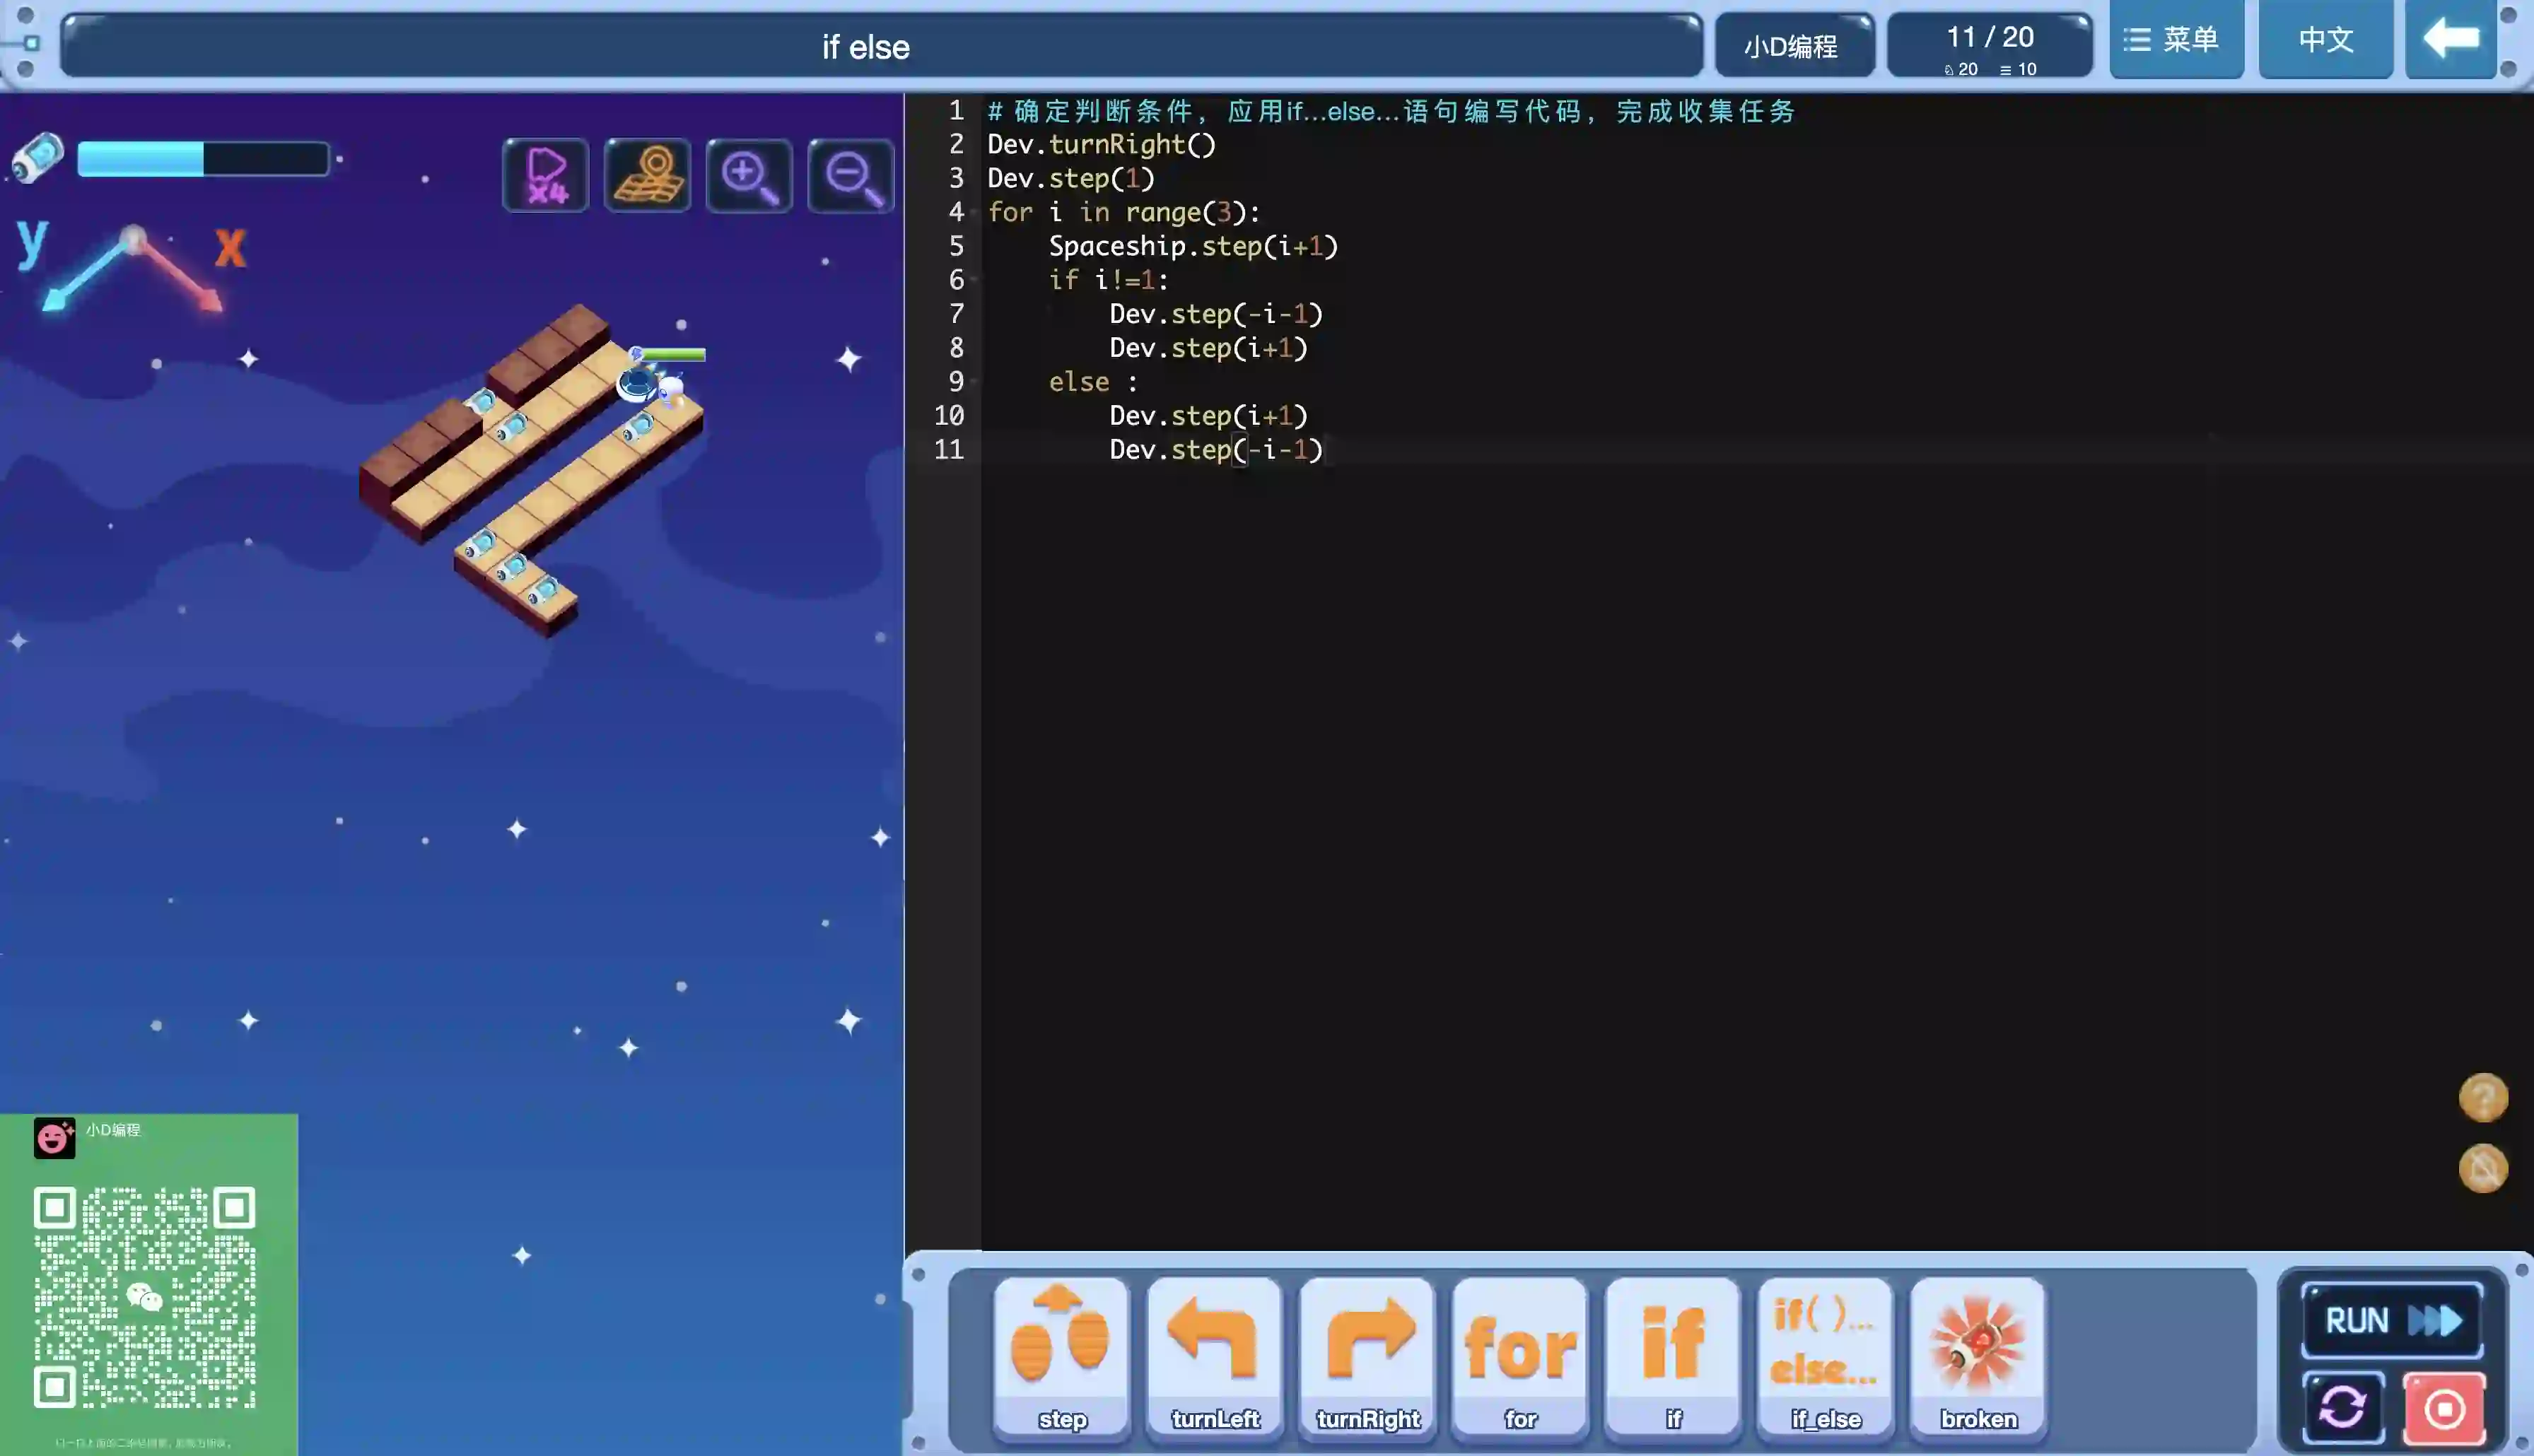Toggle the sound mute bell button
The width and height of the screenshot is (2534, 1456).
click(2483, 1168)
